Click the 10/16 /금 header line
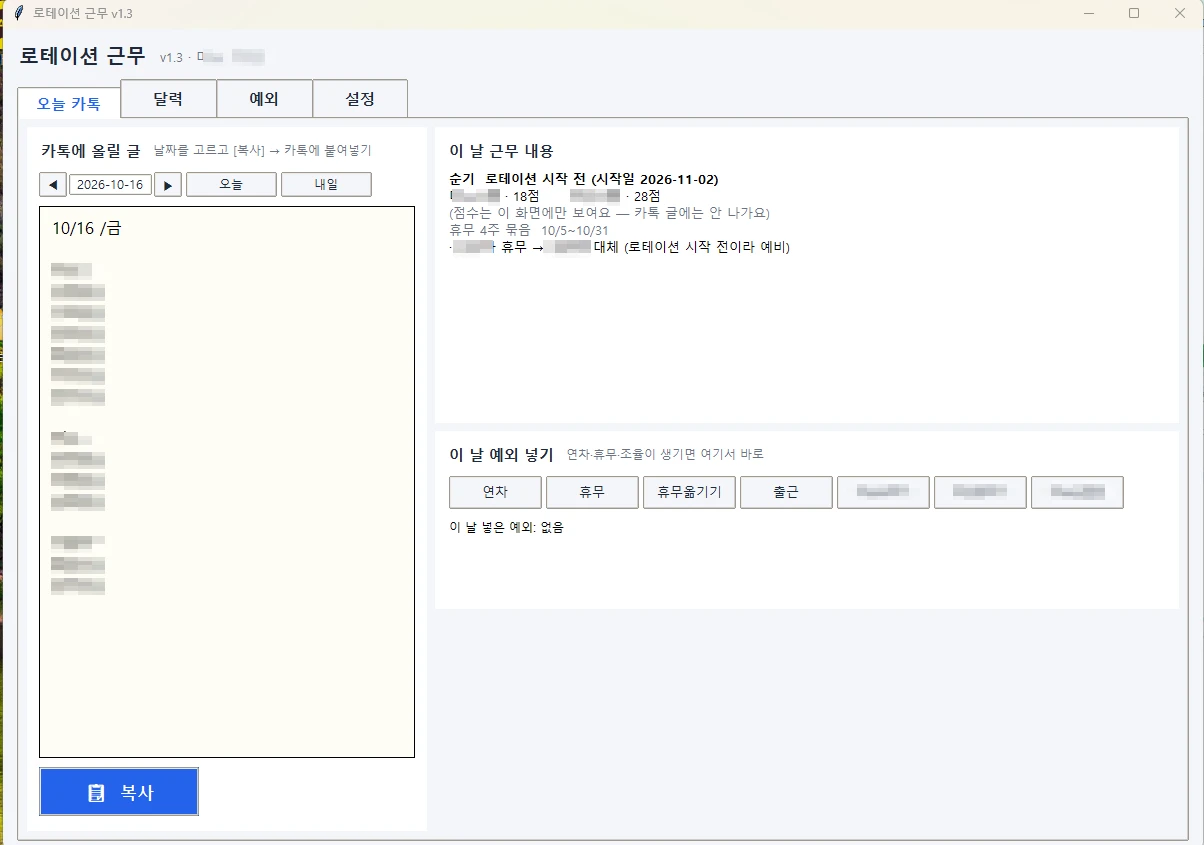 point(87,228)
